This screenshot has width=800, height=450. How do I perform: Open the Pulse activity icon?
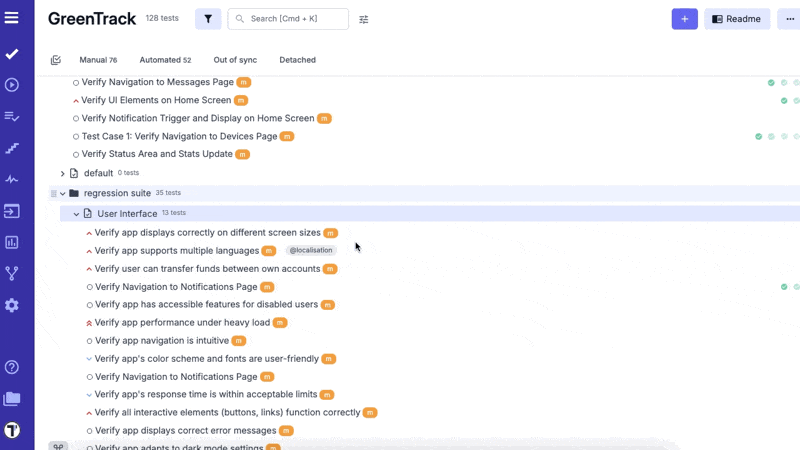[x=12, y=180]
